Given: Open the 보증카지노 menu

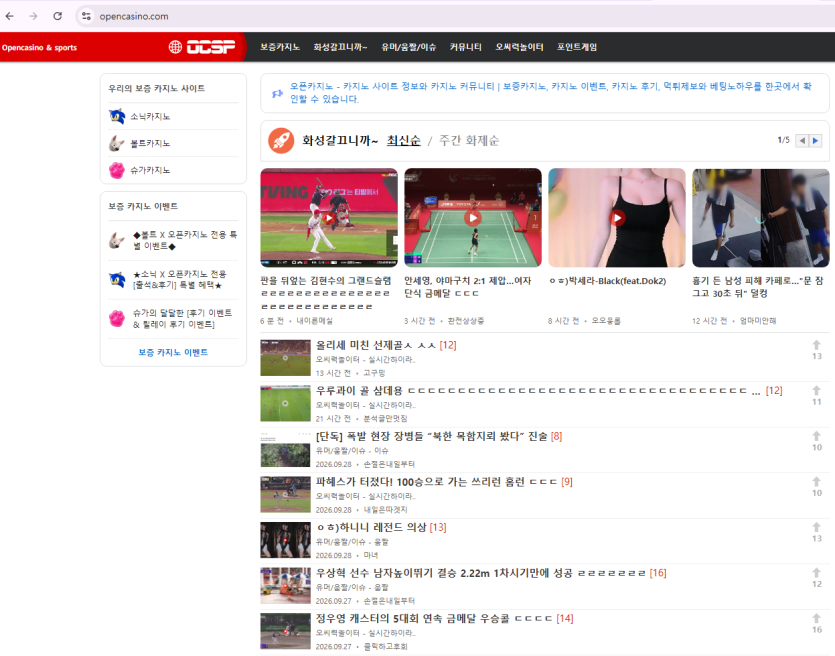Looking at the screenshot, I should [280, 47].
